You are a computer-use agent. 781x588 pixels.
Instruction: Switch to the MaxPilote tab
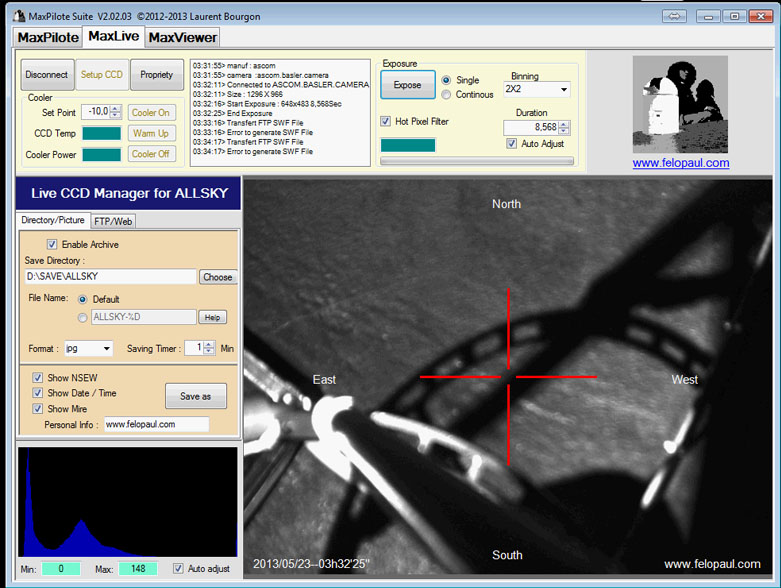(x=48, y=37)
